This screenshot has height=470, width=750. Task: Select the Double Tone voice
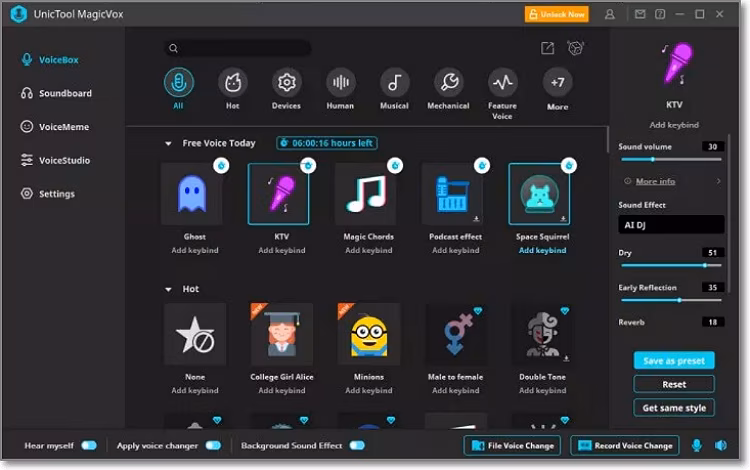[542, 334]
